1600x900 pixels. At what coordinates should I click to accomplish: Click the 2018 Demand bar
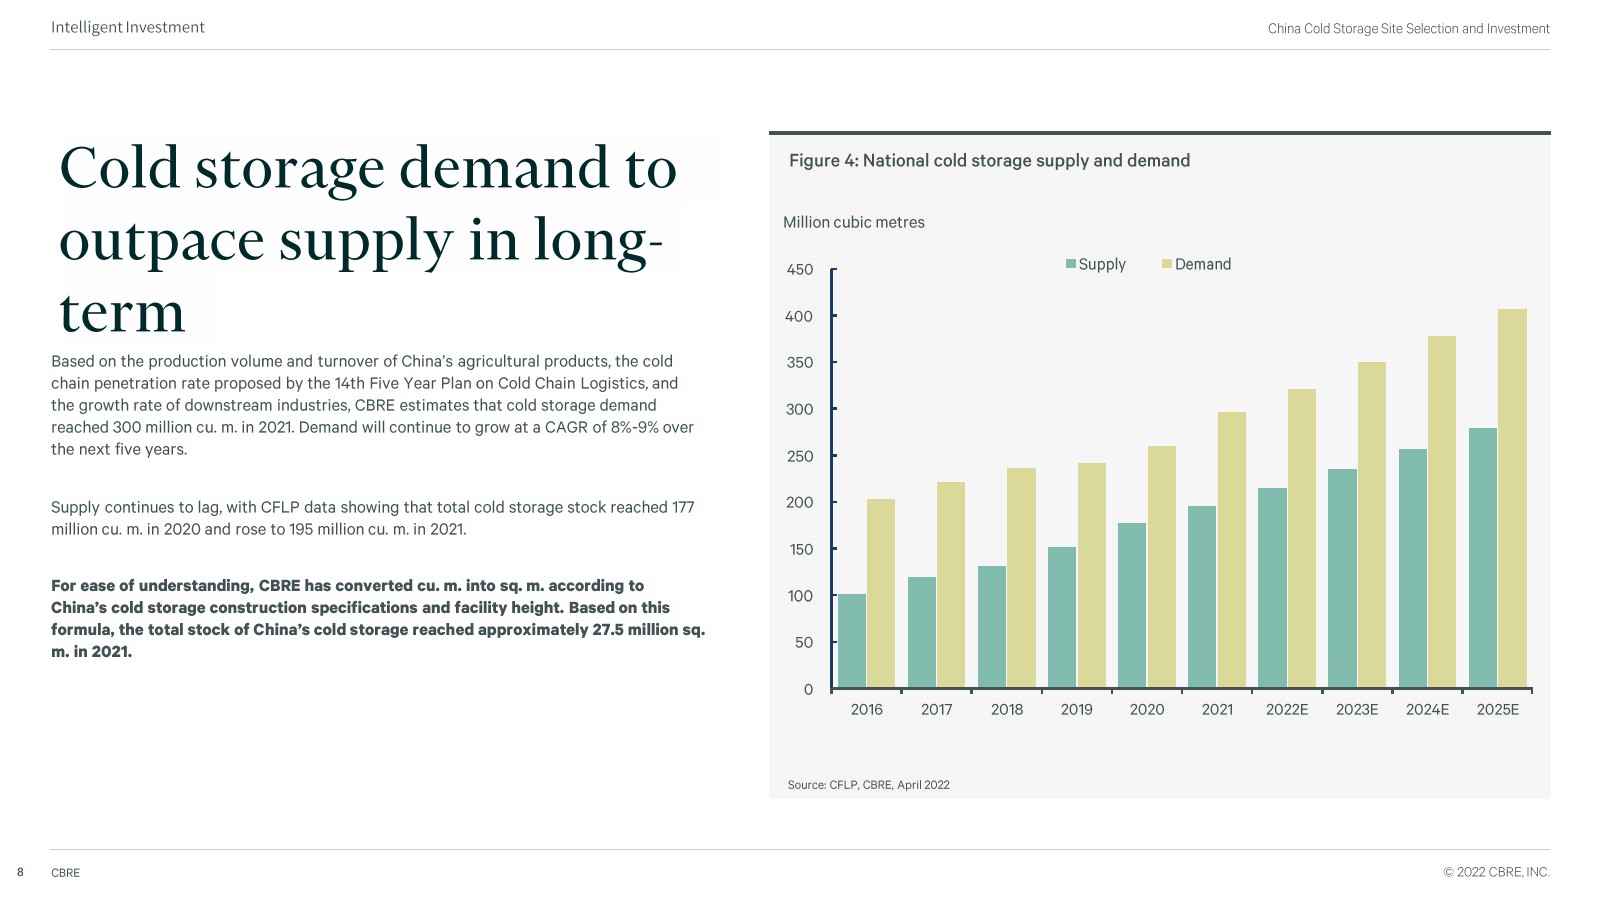(1021, 578)
